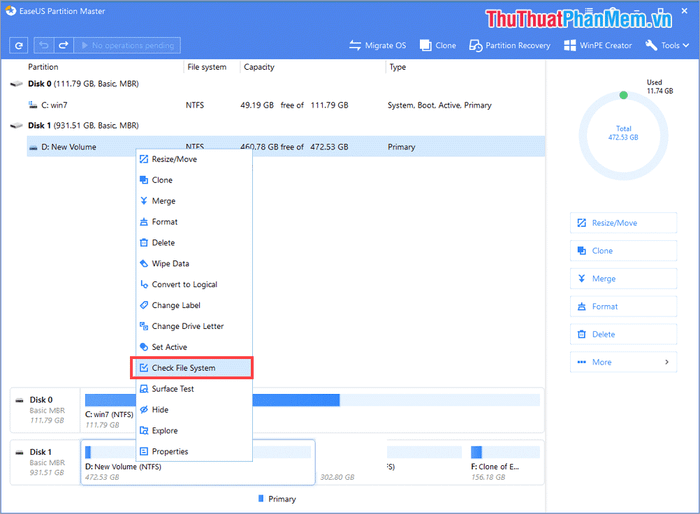Select Hide in context menu
The height and width of the screenshot is (514, 700).
pos(194,410)
